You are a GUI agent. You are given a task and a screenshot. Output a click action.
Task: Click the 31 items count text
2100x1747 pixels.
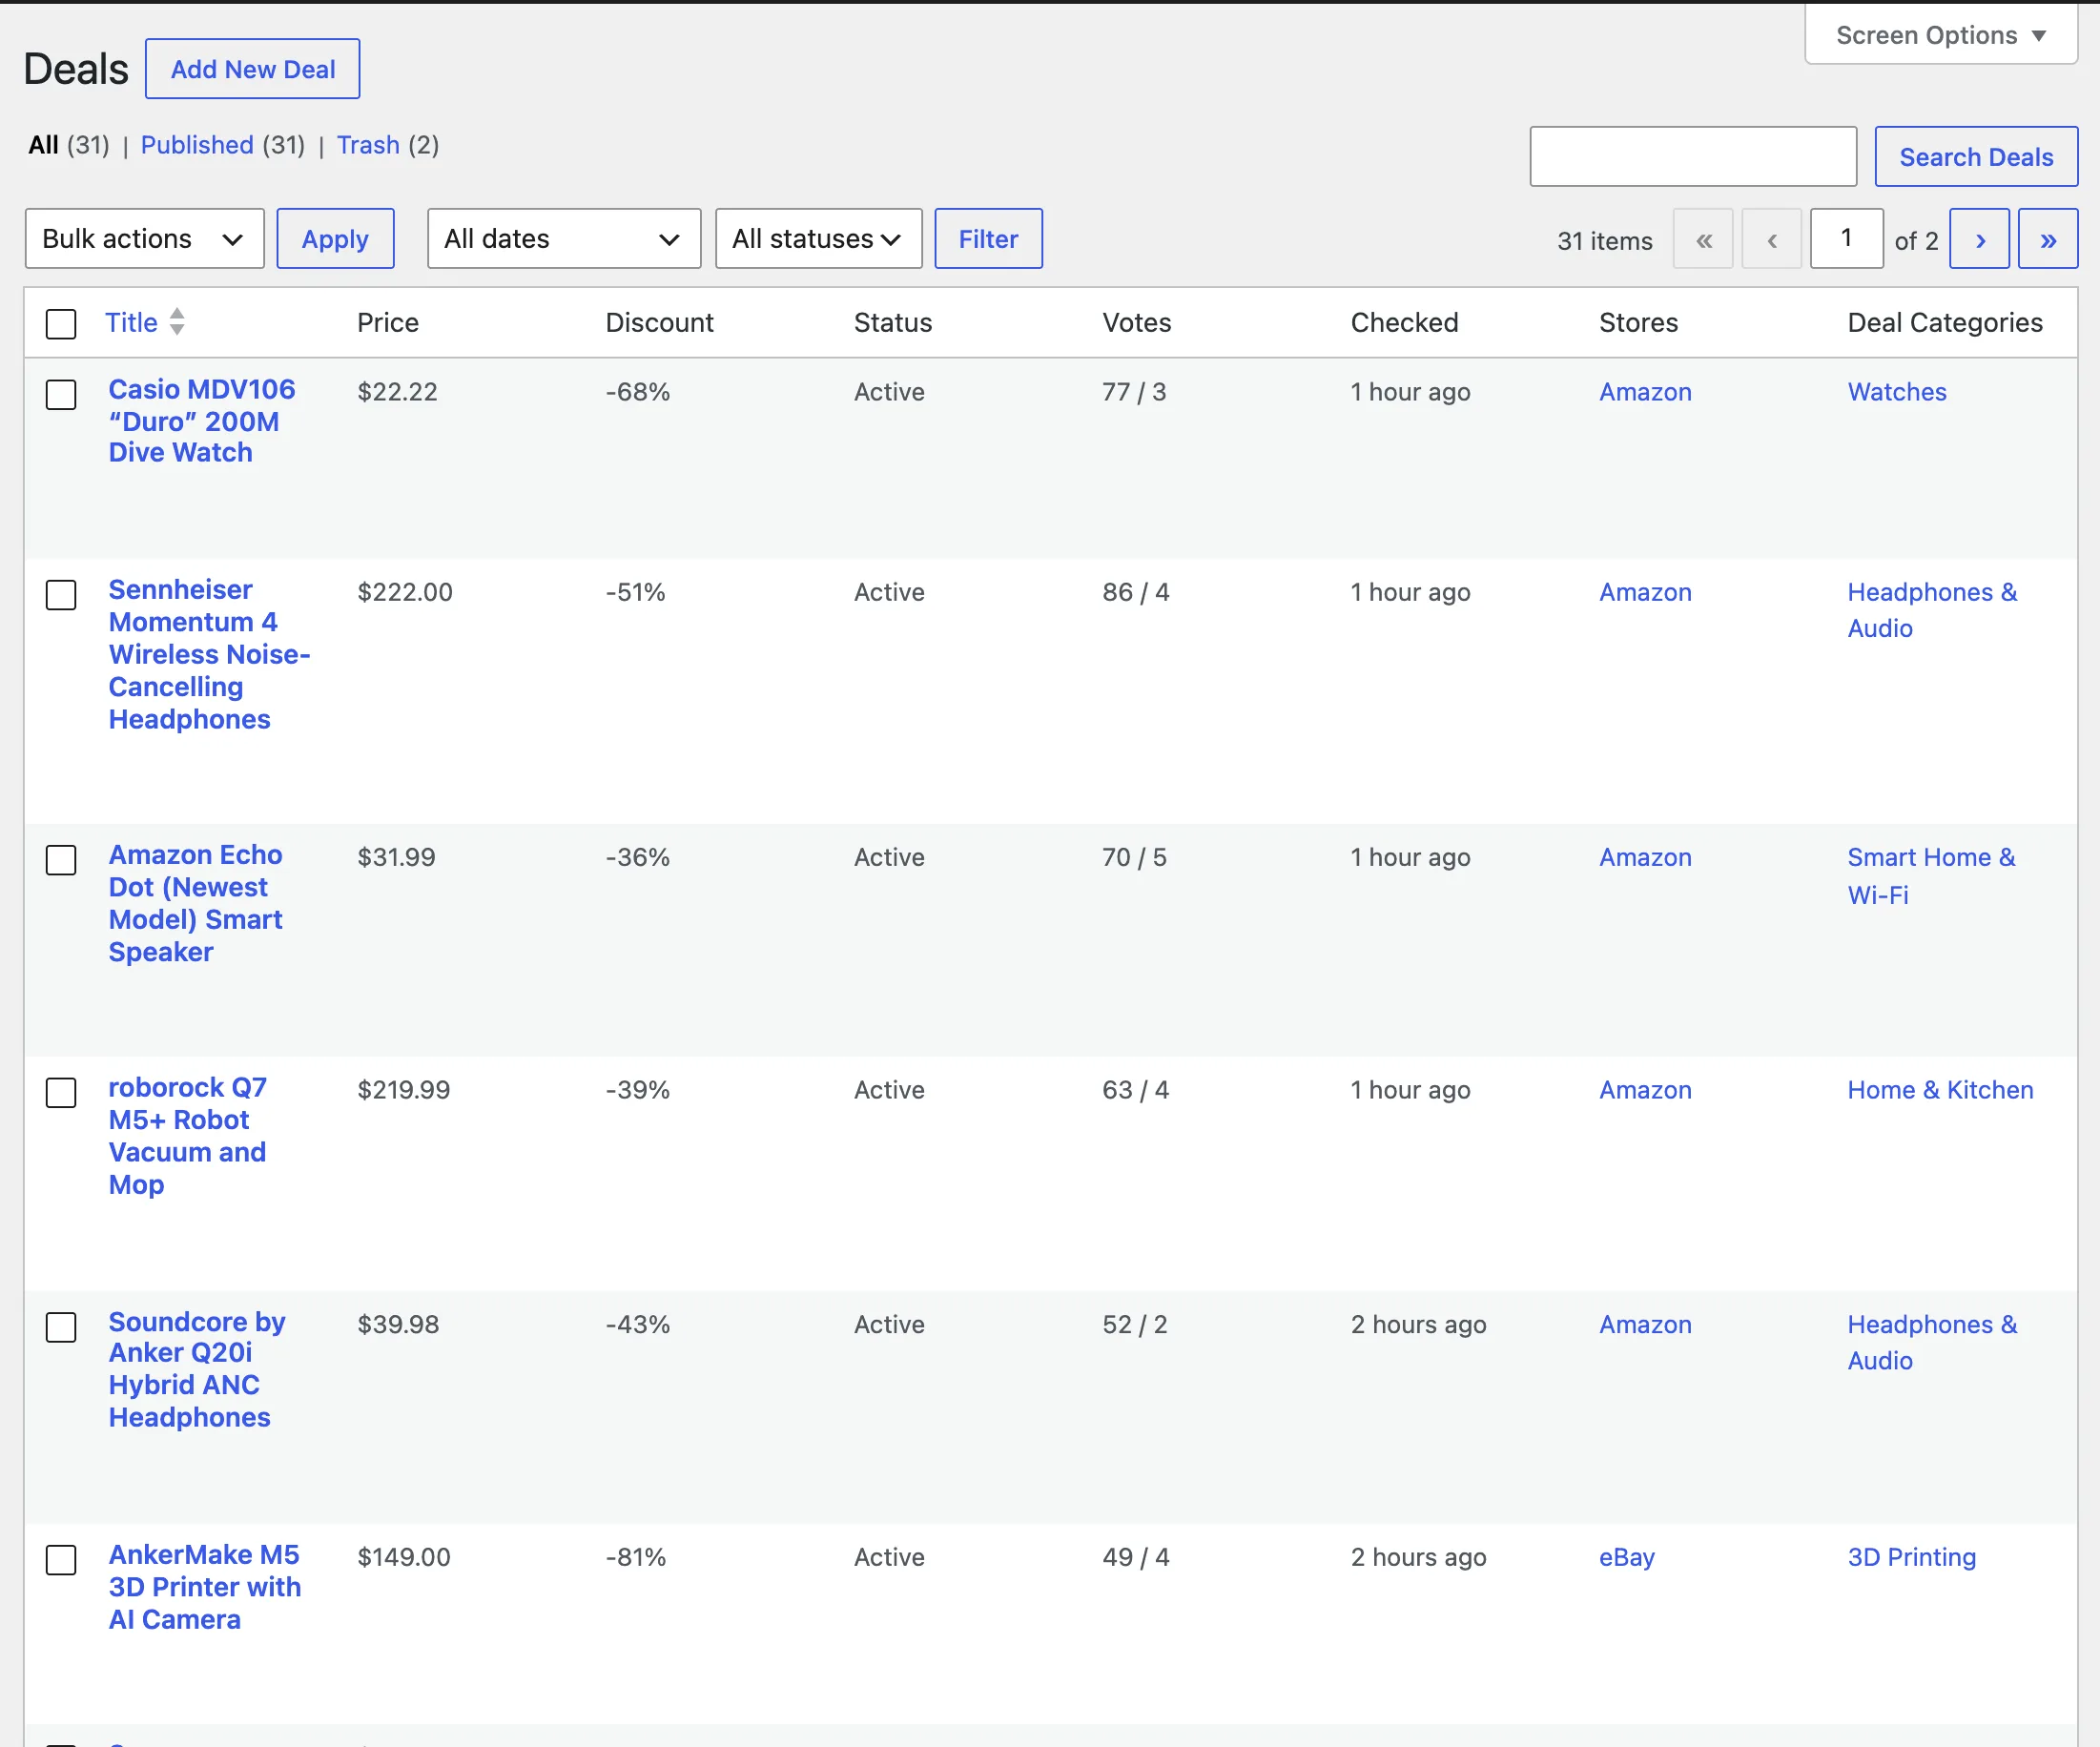(x=1604, y=241)
